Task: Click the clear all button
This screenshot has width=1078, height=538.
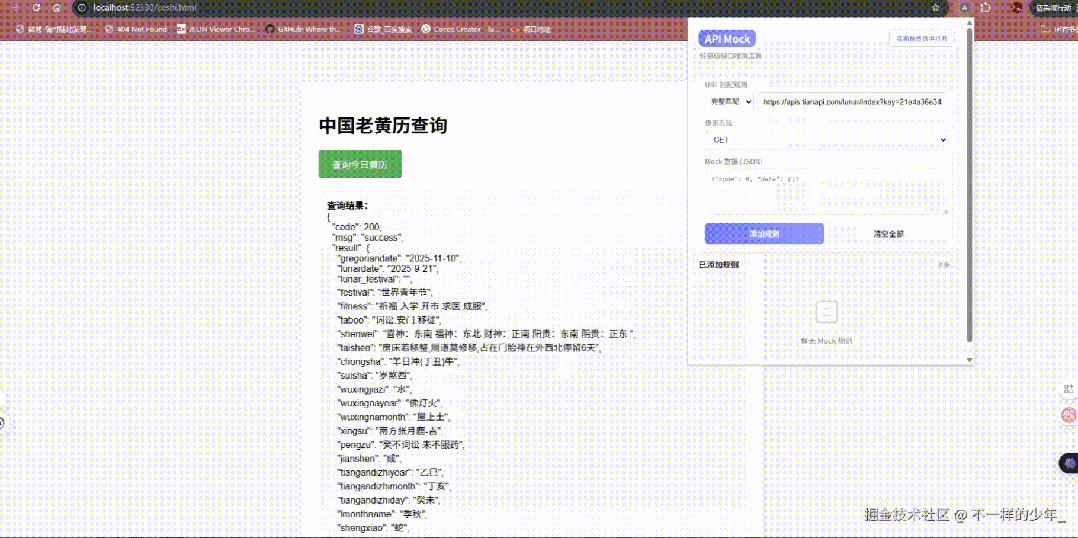Action: [888, 233]
